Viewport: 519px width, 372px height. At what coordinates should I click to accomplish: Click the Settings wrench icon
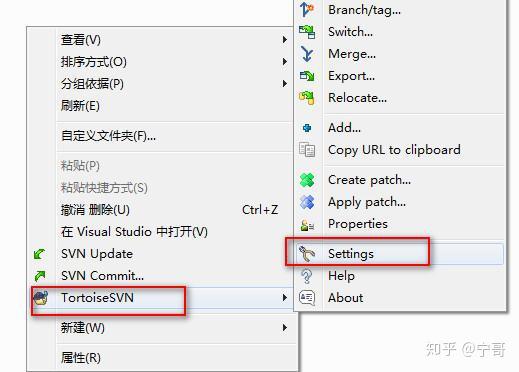(x=307, y=254)
